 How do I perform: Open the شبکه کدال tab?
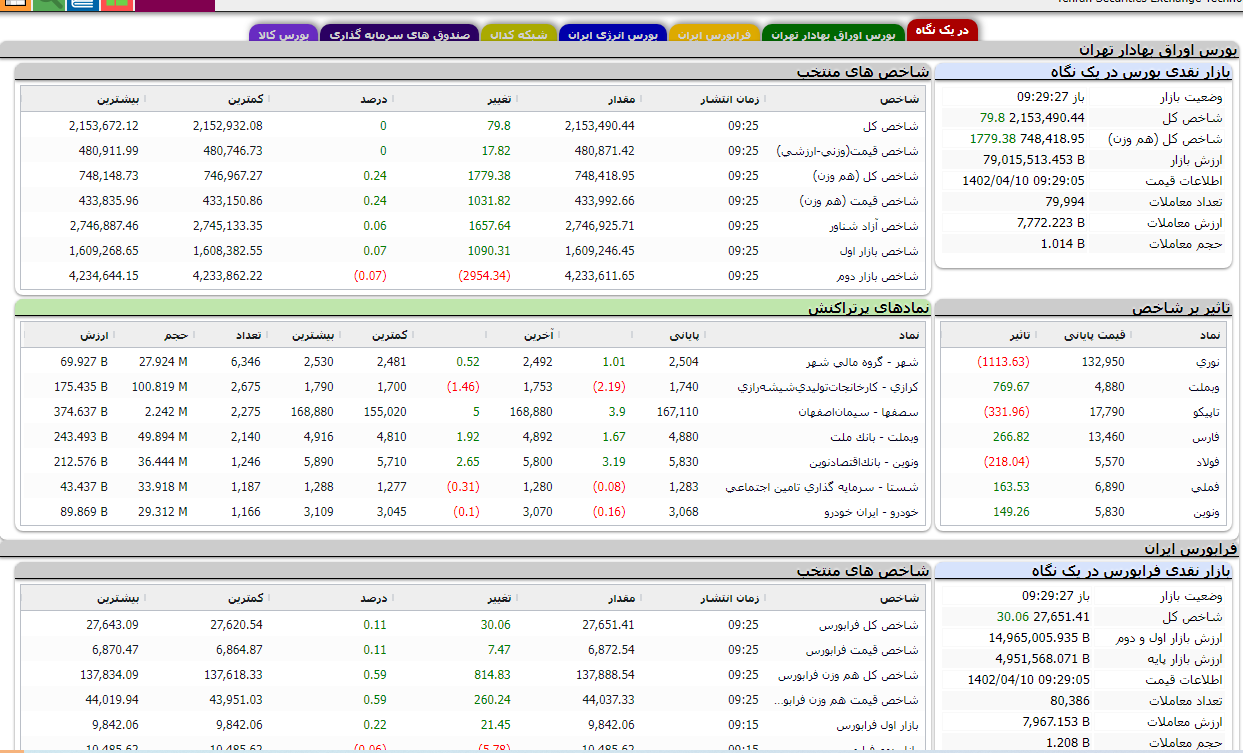[518, 34]
